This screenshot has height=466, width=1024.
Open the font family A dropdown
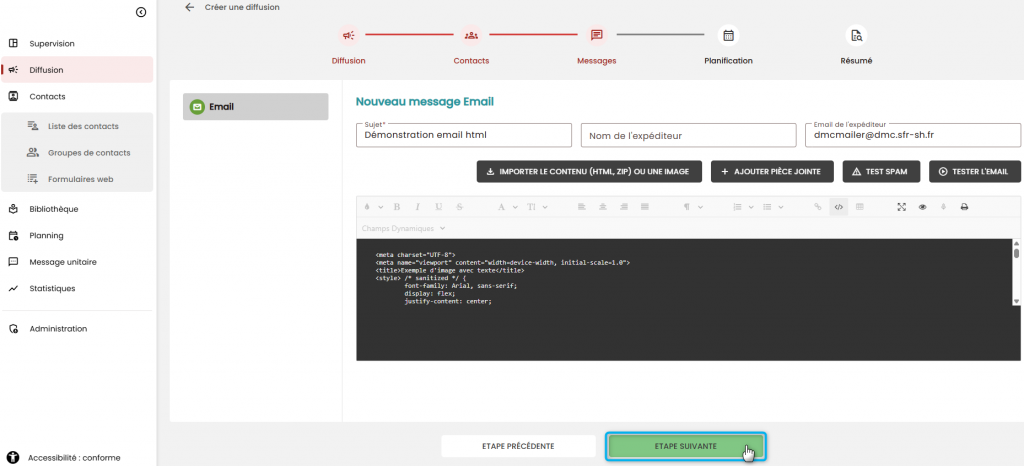(x=507, y=207)
